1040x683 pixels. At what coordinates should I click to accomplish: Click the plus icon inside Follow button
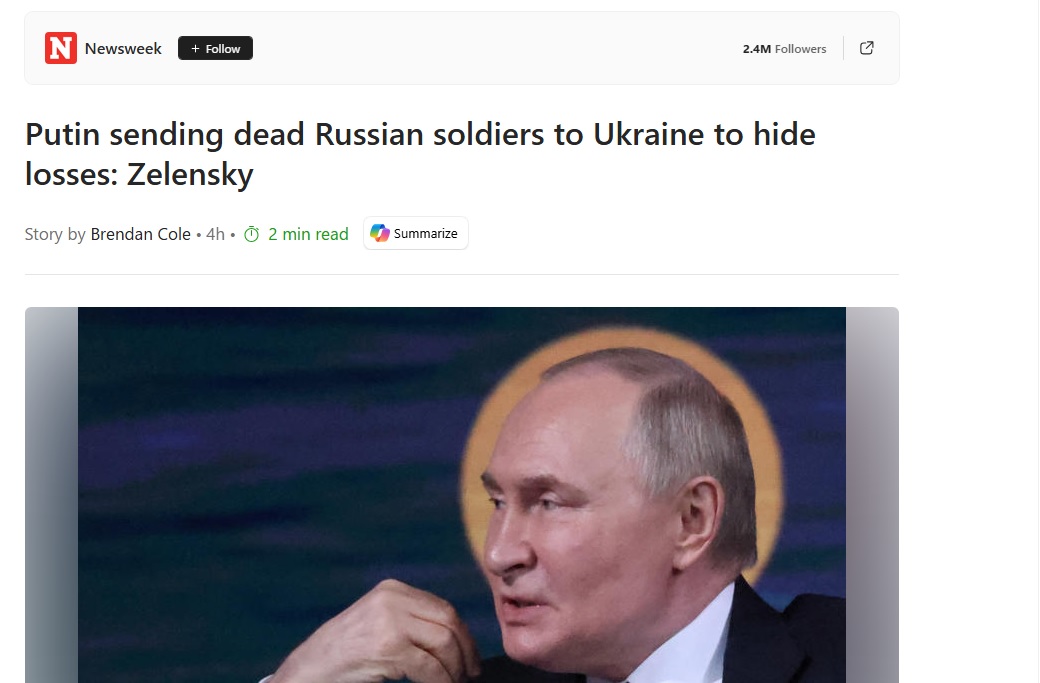tap(195, 48)
